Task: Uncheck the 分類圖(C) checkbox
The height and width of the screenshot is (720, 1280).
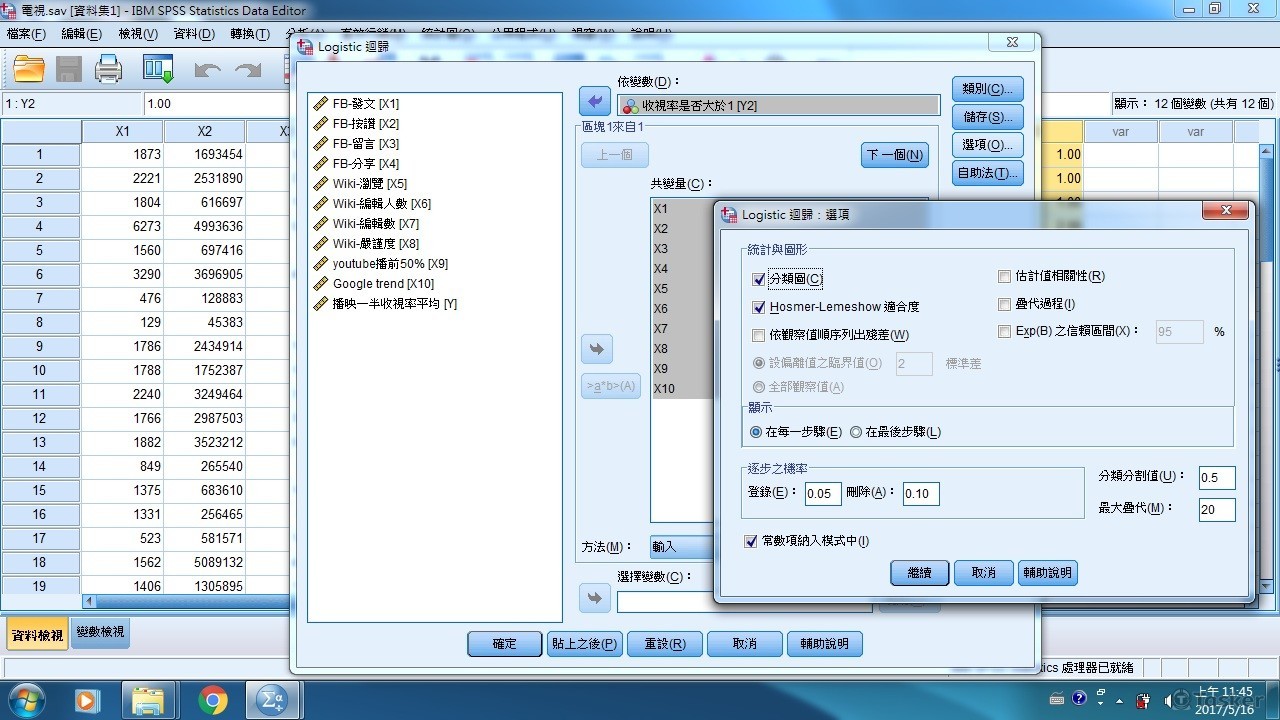Action: (759, 279)
